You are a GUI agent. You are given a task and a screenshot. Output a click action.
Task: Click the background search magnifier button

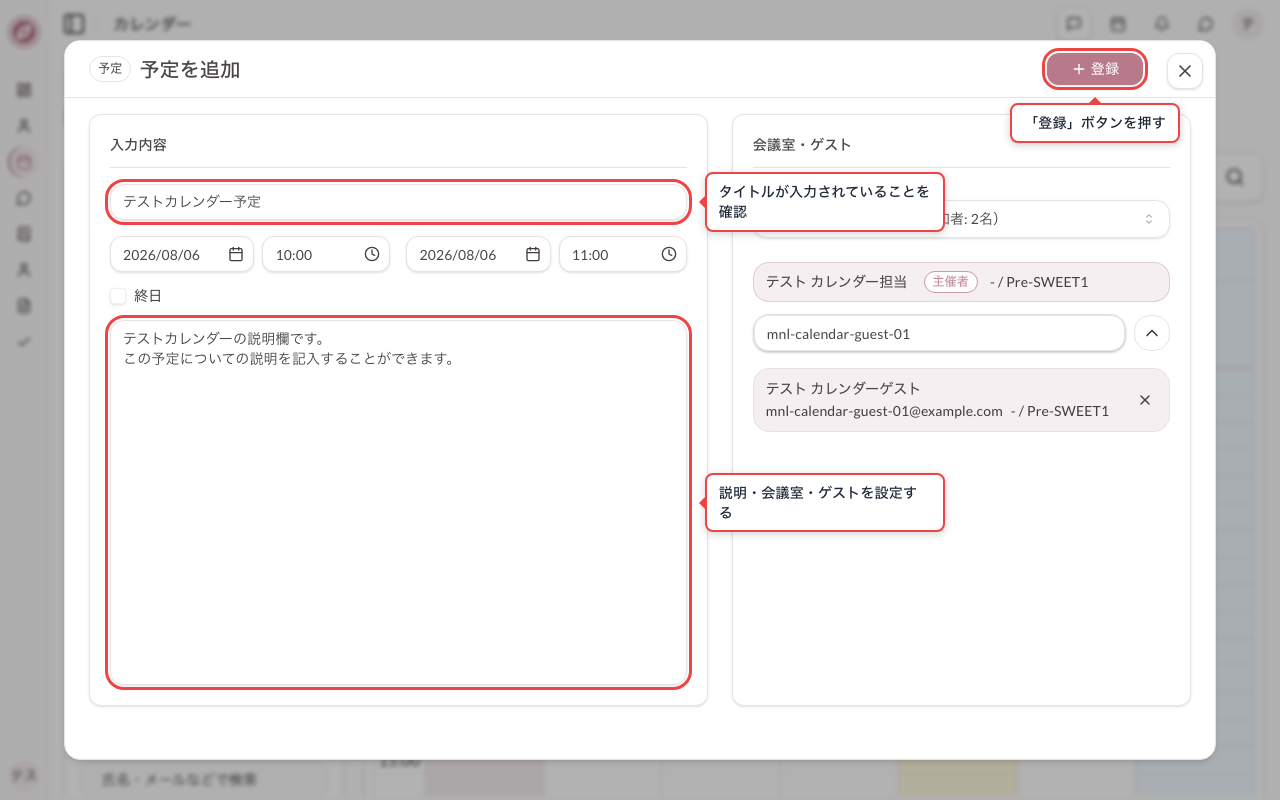pos(1234,176)
